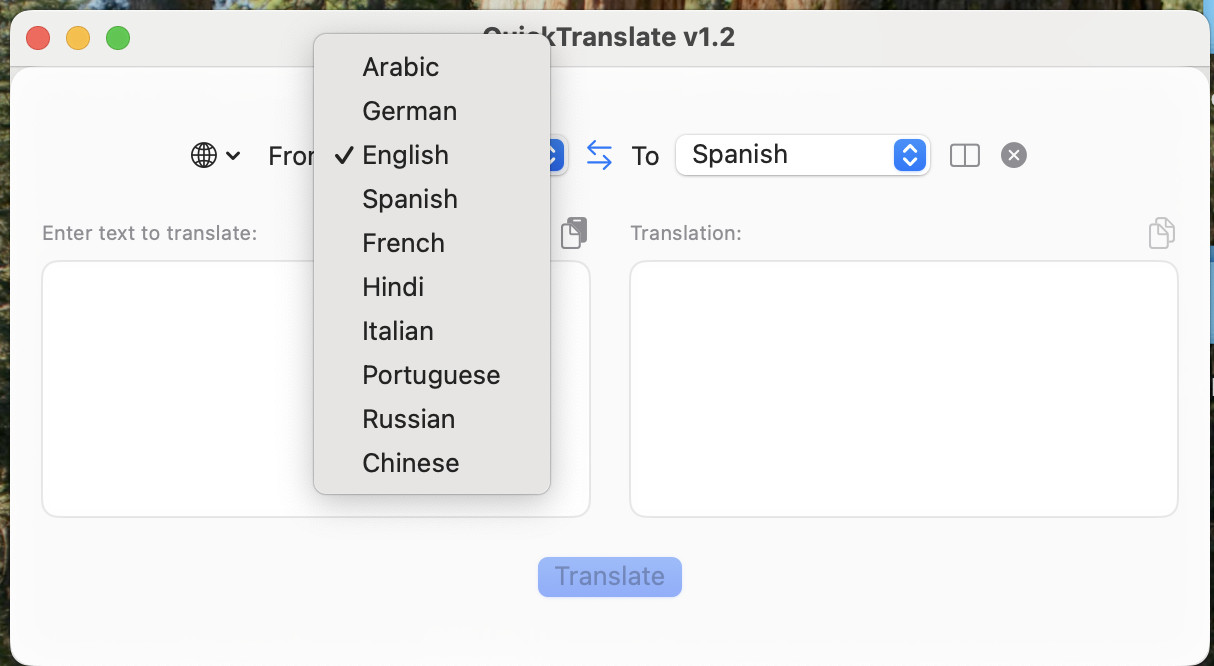The width and height of the screenshot is (1214, 666).
Task: Choose Chinese from the language list
Action: 411,463
